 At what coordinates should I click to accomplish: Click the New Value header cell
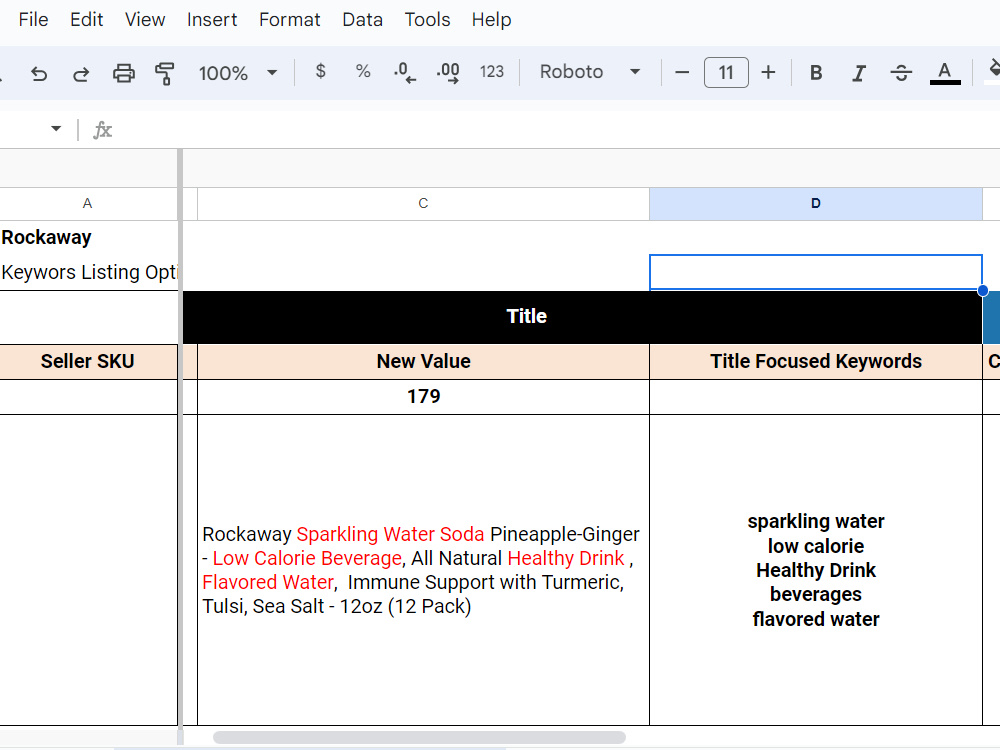tap(423, 362)
